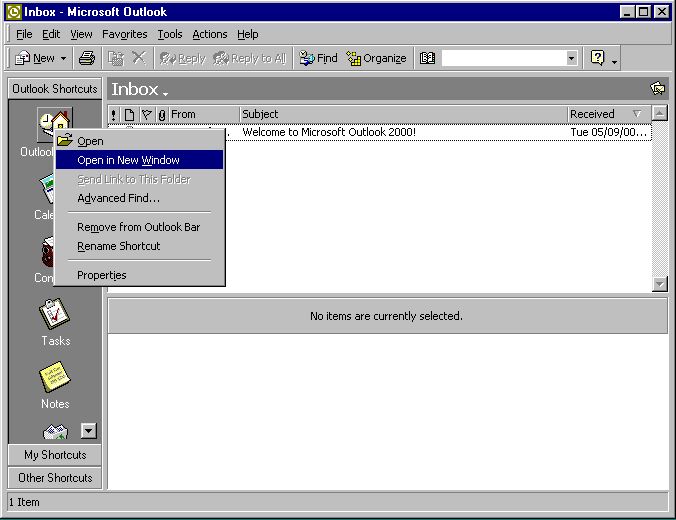Click the Tasks shortcut label
The height and width of the screenshot is (520, 676).
click(x=56, y=341)
